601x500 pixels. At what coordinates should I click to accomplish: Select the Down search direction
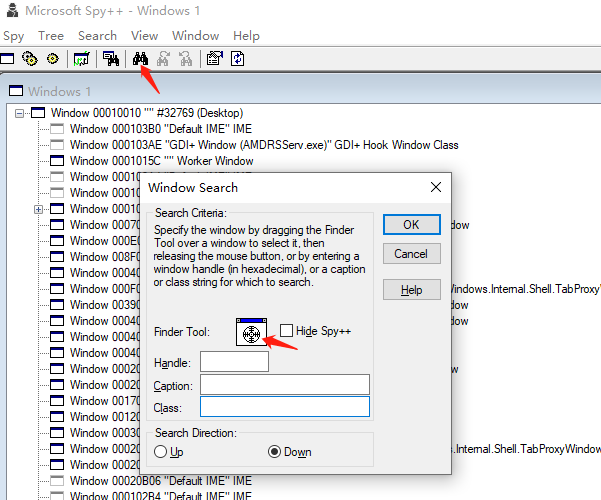coord(274,452)
